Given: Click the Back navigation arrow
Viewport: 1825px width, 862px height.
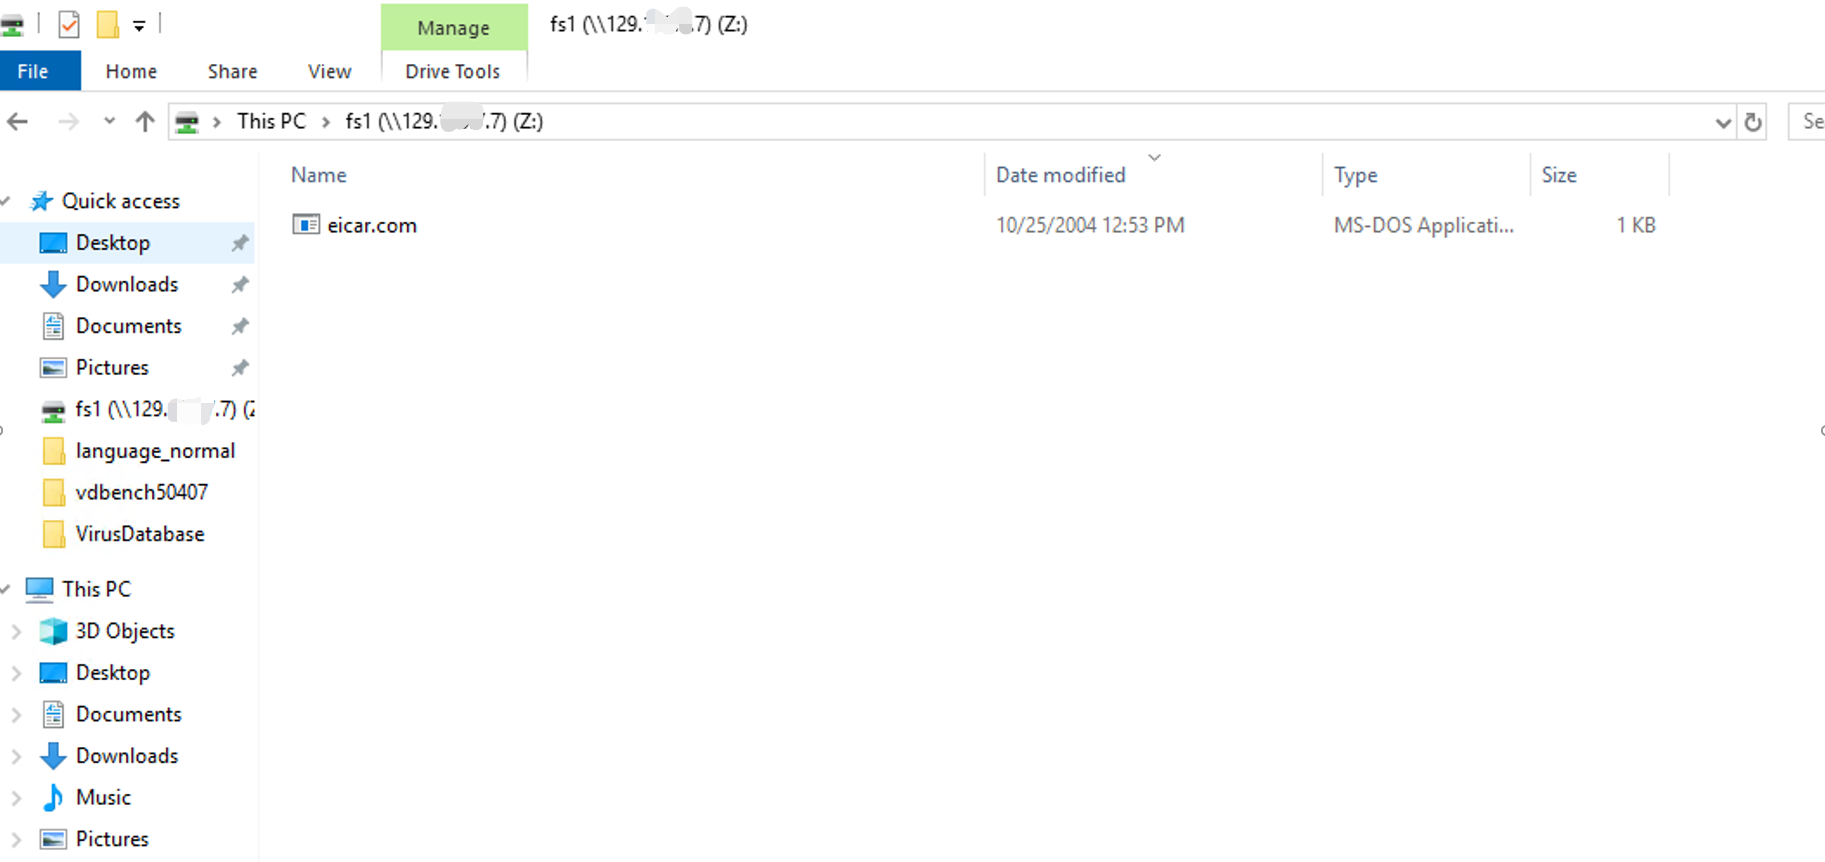Looking at the screenshot, I should tap(18, 122).
